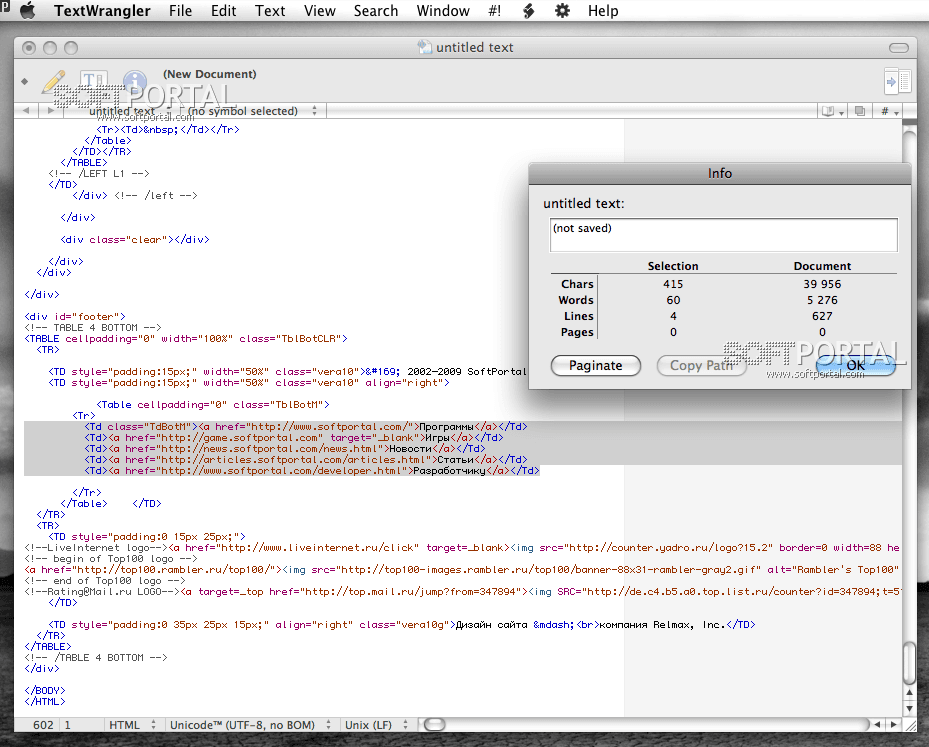Viewport: 929px width, 747px height.
Task: Open the Search menu
Action: [x=375, y=11]
